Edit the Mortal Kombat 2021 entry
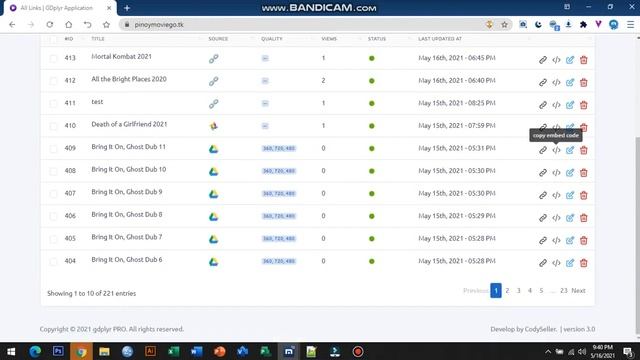The height and width of the screenshot is (360, 640). (570, 60)
